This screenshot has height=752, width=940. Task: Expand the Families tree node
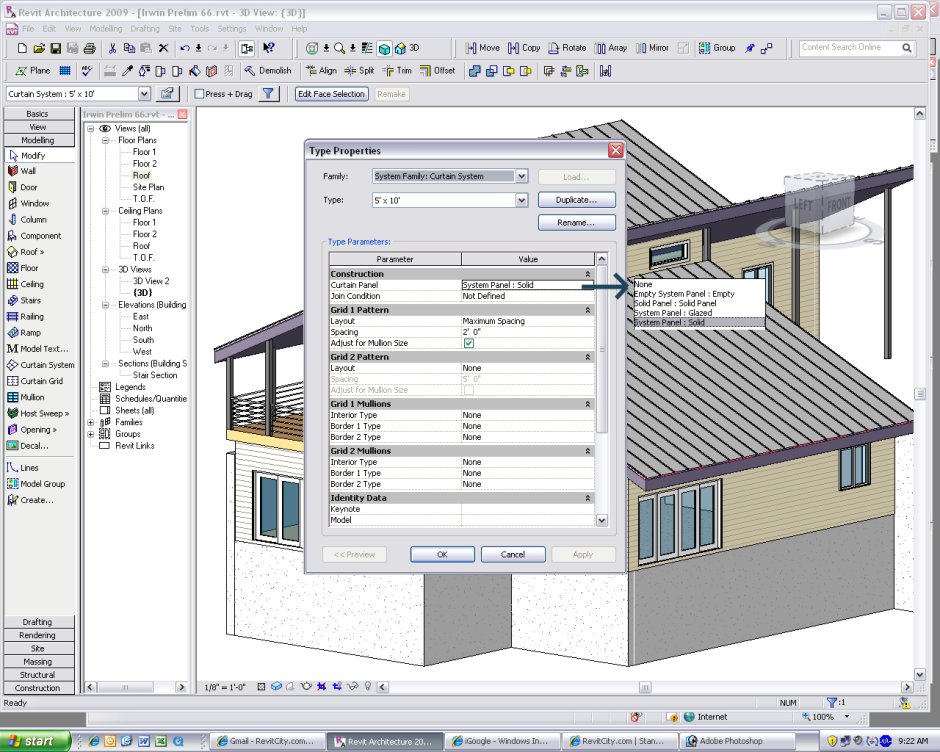coord(91,422)
